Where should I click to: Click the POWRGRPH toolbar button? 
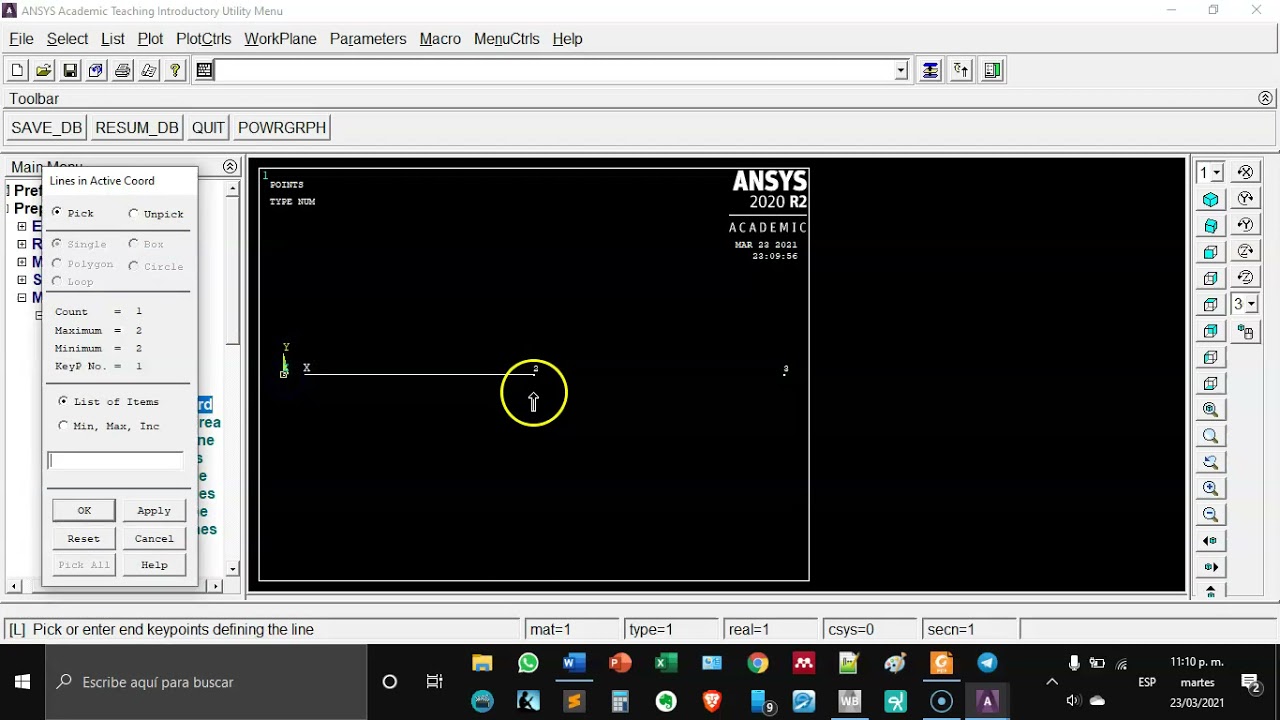tap(282, 128)
